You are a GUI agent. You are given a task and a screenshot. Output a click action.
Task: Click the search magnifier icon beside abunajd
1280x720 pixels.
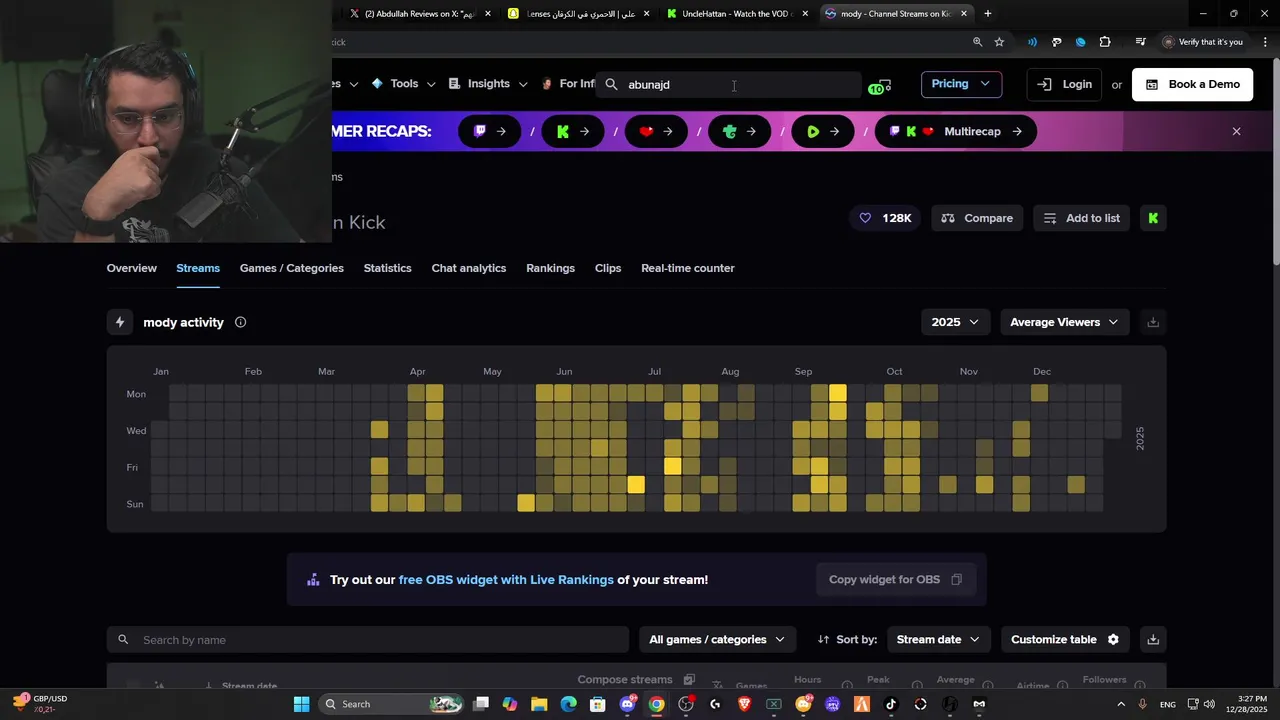[611, 85]
